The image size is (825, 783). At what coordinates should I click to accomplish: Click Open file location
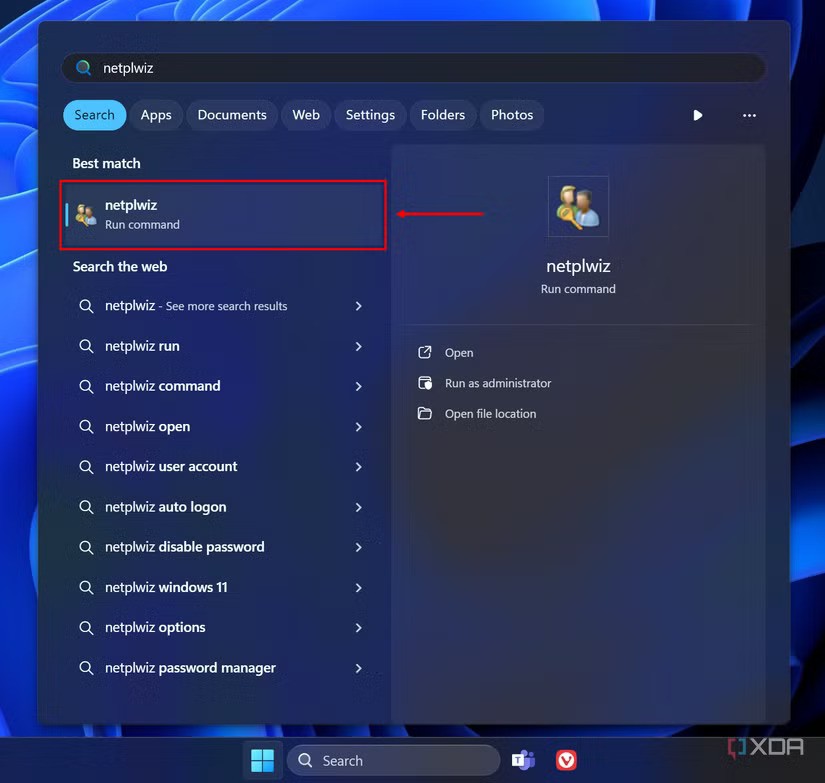[x=490, y=413]
